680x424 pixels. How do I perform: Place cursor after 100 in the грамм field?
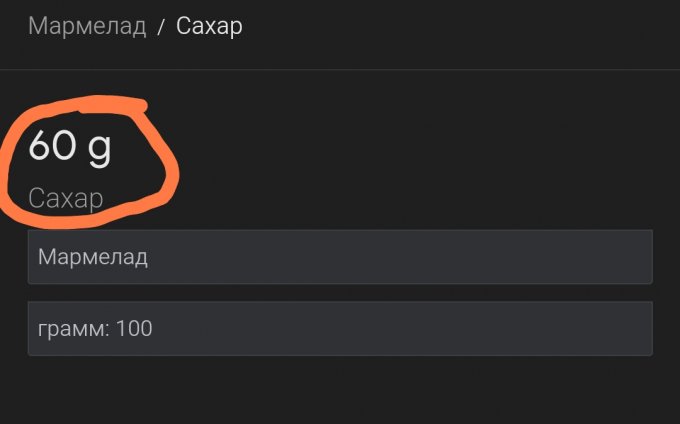pos(154,328)
